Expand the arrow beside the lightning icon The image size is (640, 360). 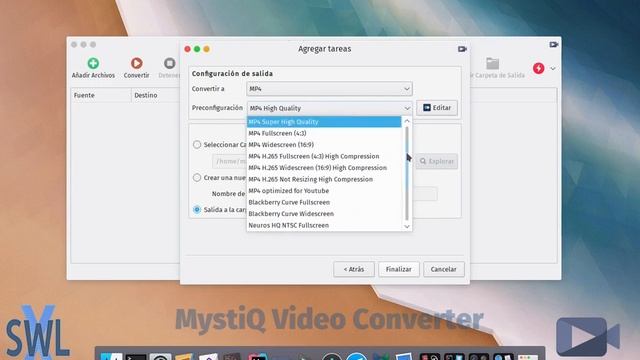tap(553, 69)
